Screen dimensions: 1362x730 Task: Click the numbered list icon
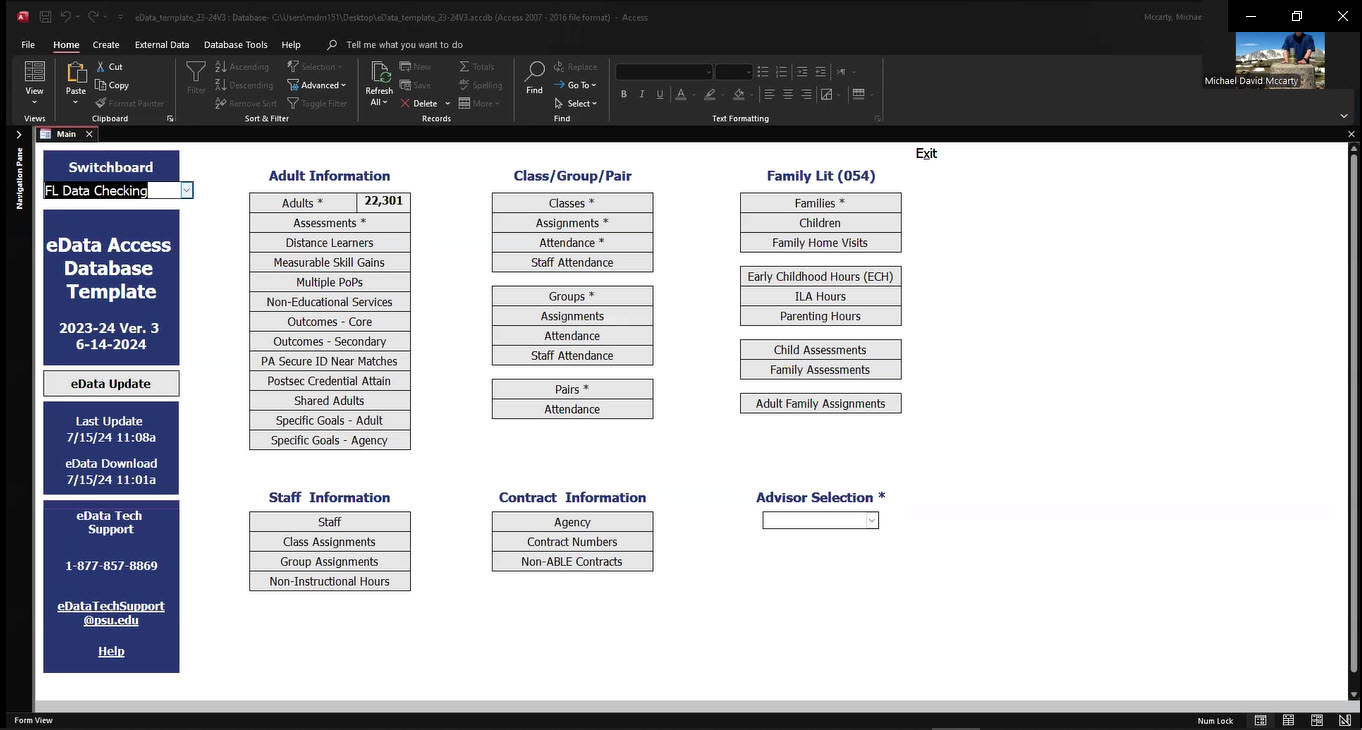[782, 72]
